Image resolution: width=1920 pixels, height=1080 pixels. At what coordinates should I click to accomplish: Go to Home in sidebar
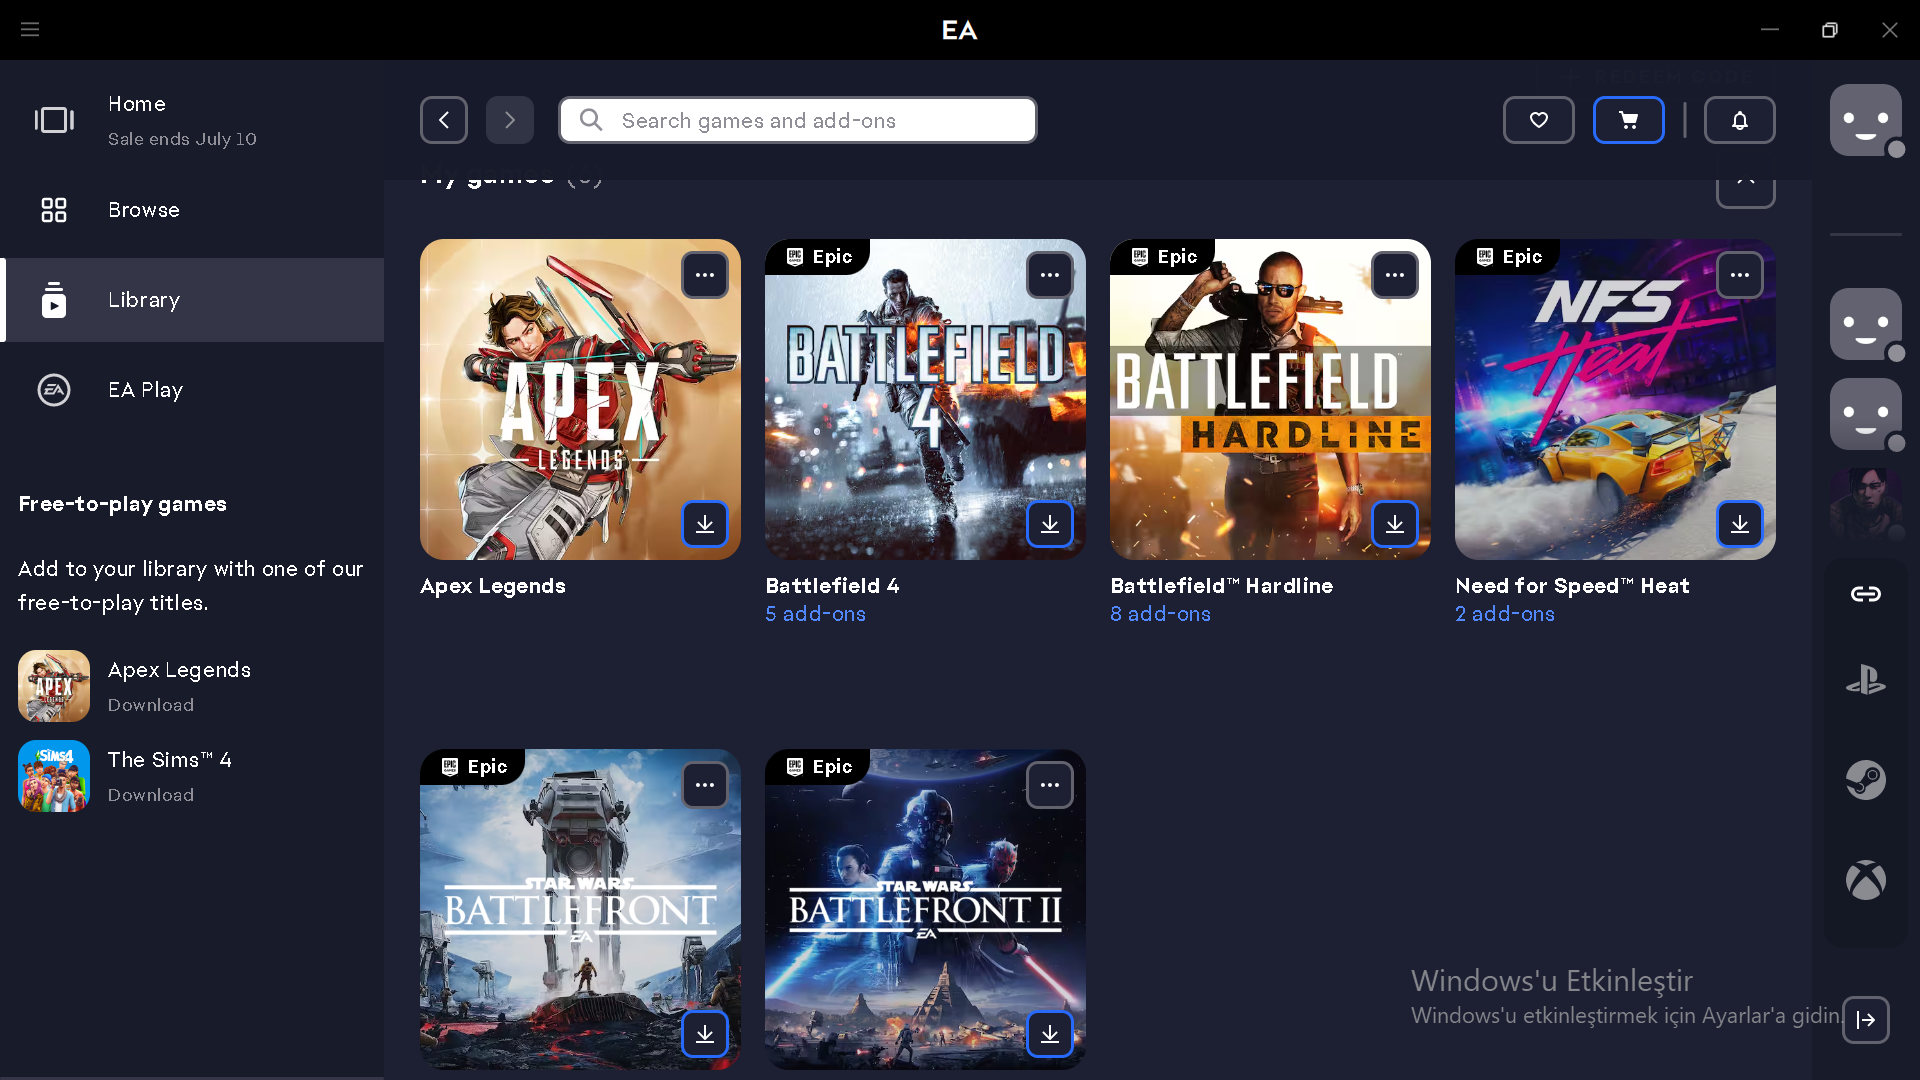[192, 120]
